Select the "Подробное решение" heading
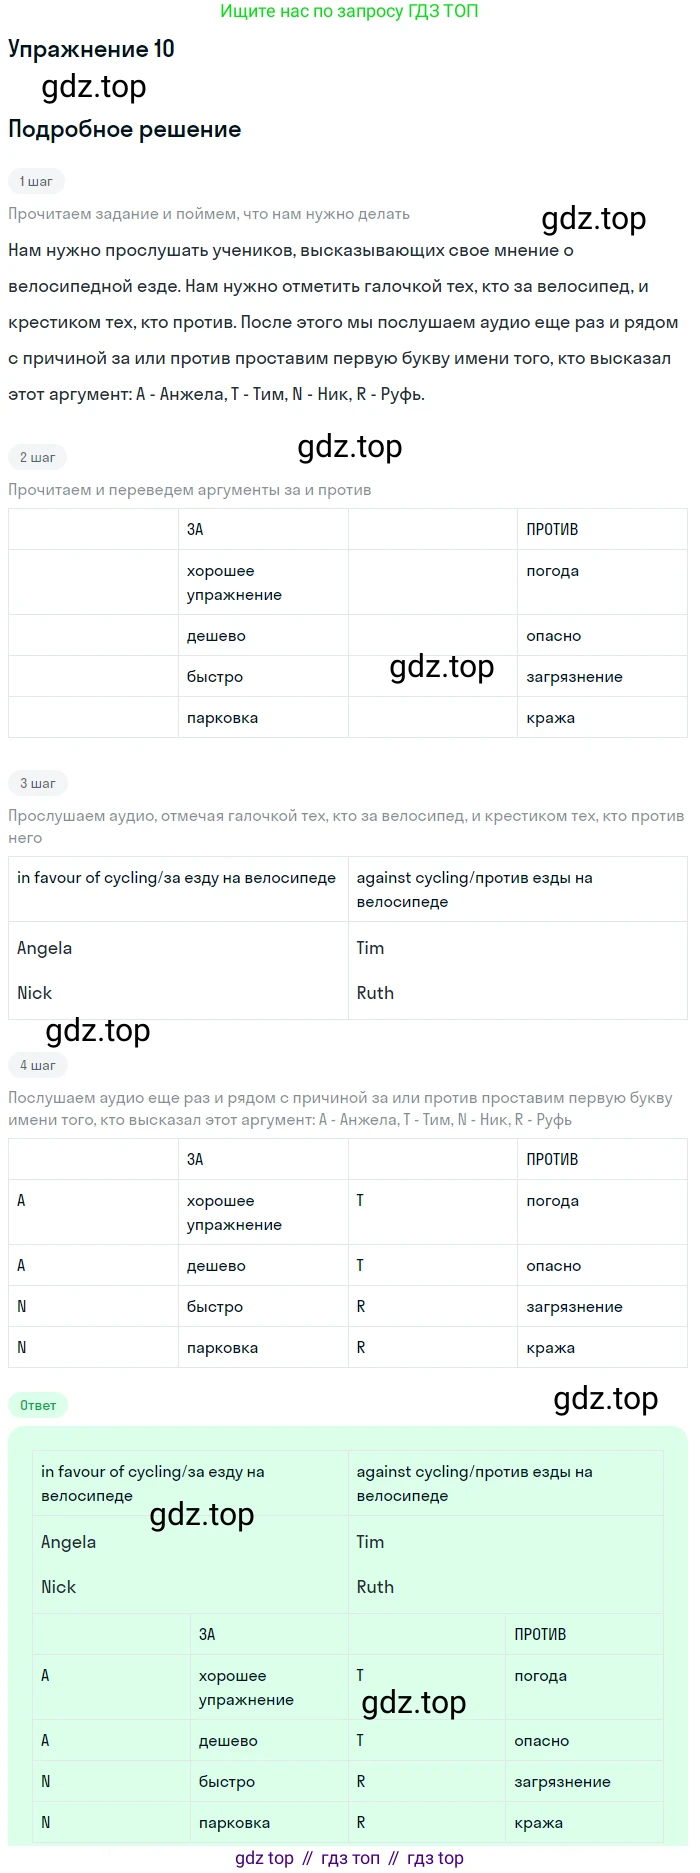 tap(124, 129)
